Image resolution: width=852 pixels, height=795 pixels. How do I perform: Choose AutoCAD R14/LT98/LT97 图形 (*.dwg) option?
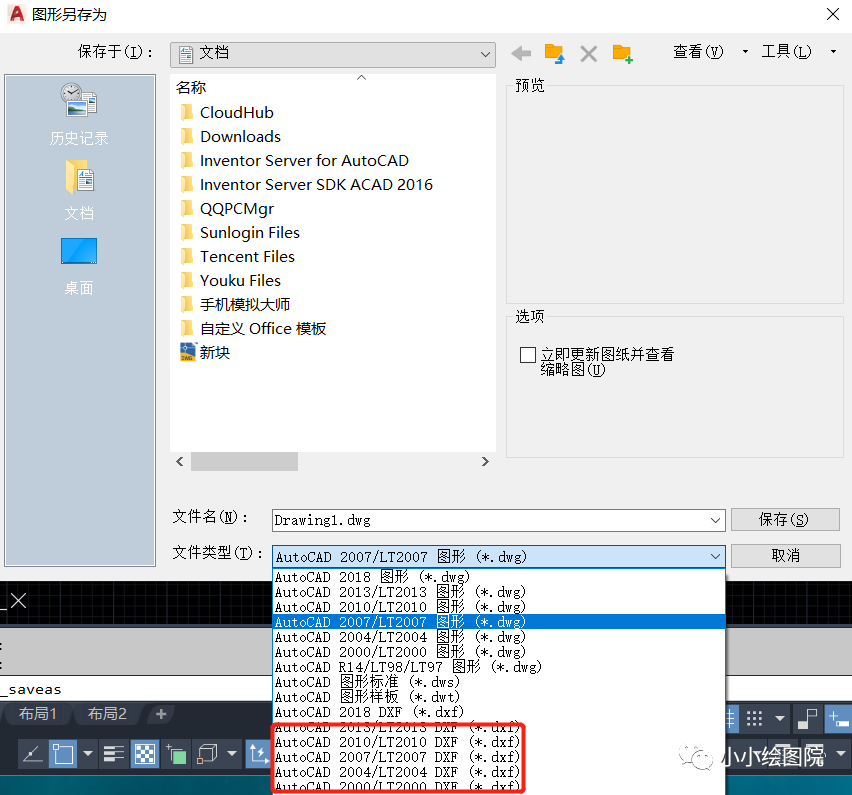click(x=498, y=667)
